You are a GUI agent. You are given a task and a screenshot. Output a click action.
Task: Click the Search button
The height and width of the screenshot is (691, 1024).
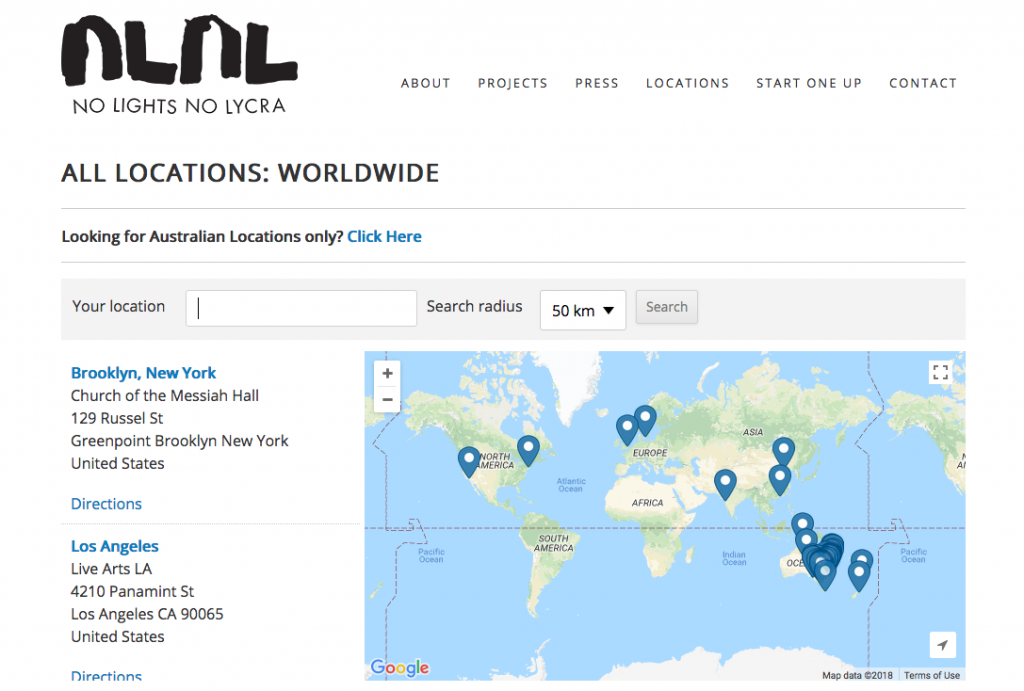[x=667, y=307]
